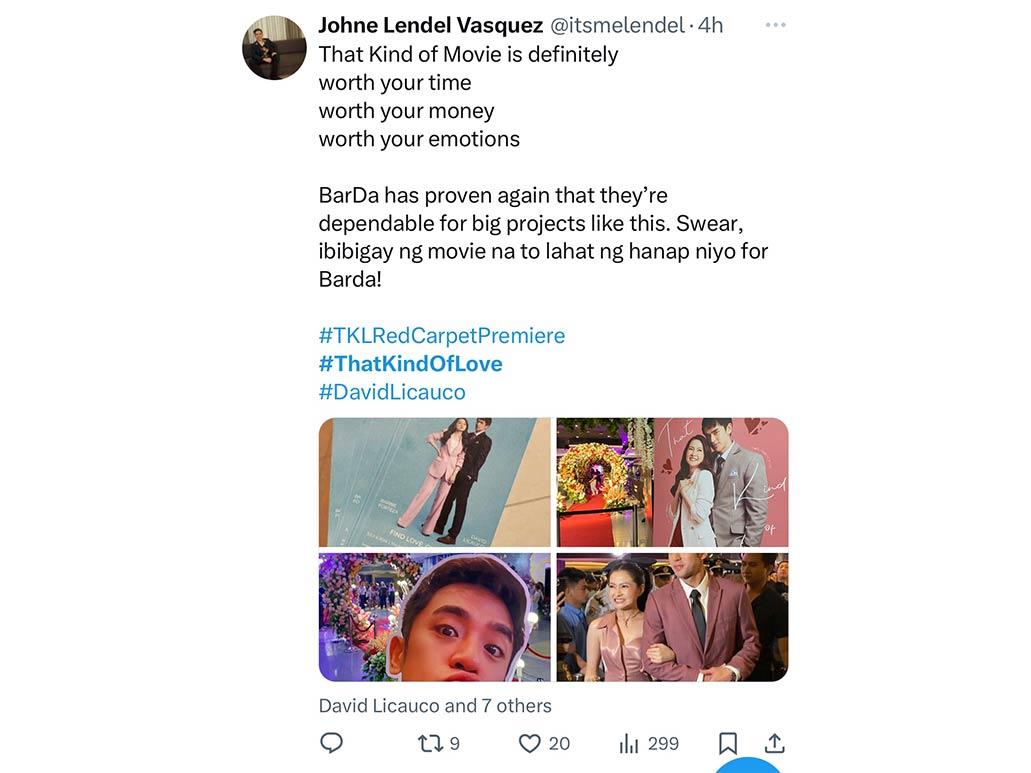The height and width of the screenshot is (773, 1031).
Task: Open the #TKLRedCarpetPremiere hashtag
Action: tap(442, 335)
